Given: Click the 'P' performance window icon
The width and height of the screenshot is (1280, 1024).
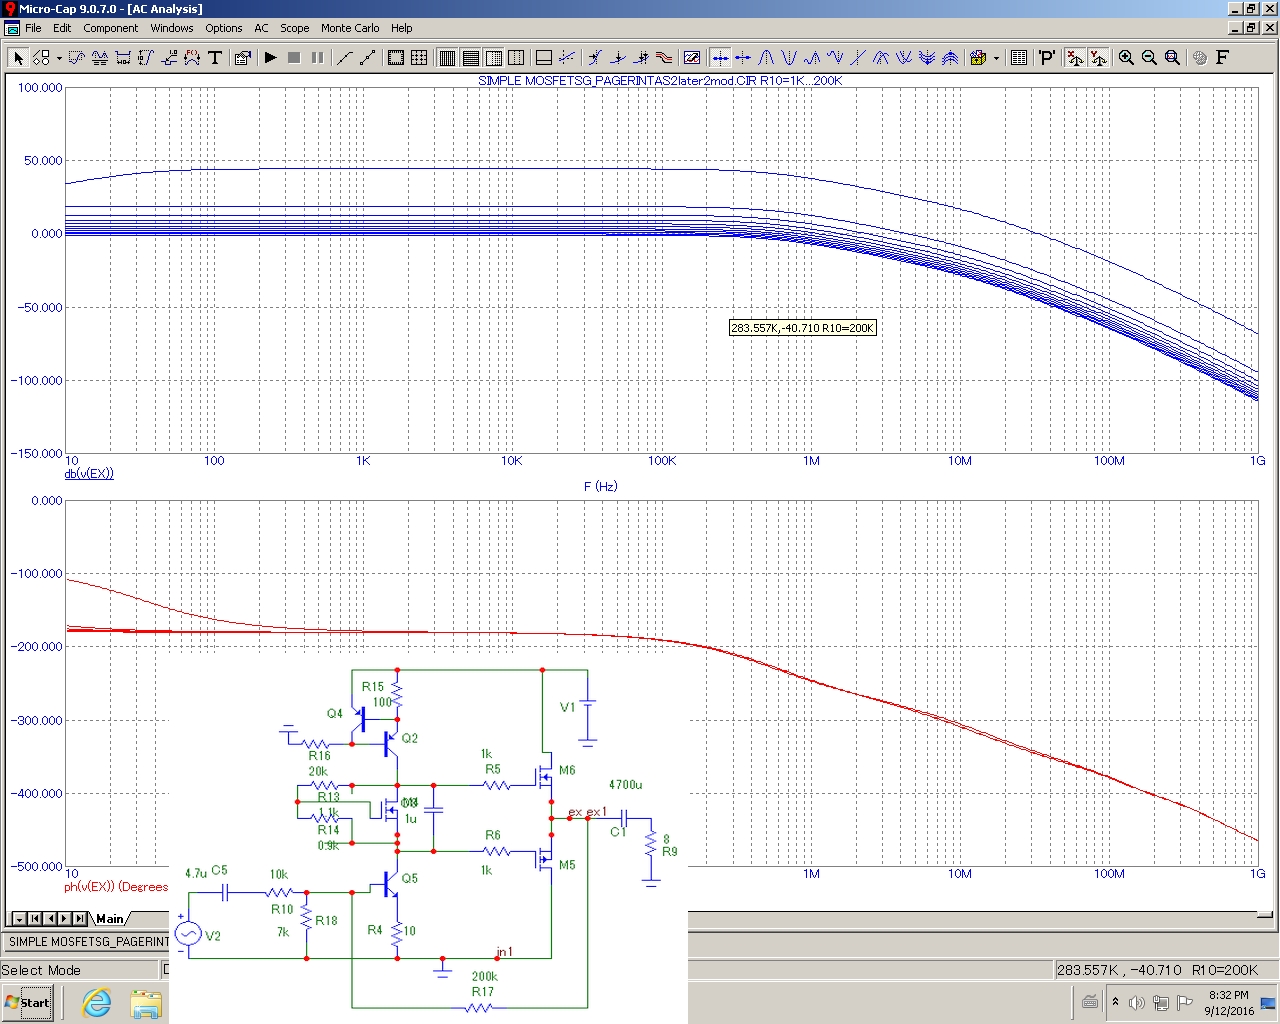Looking at the screenshot, I should point(1047,58).
